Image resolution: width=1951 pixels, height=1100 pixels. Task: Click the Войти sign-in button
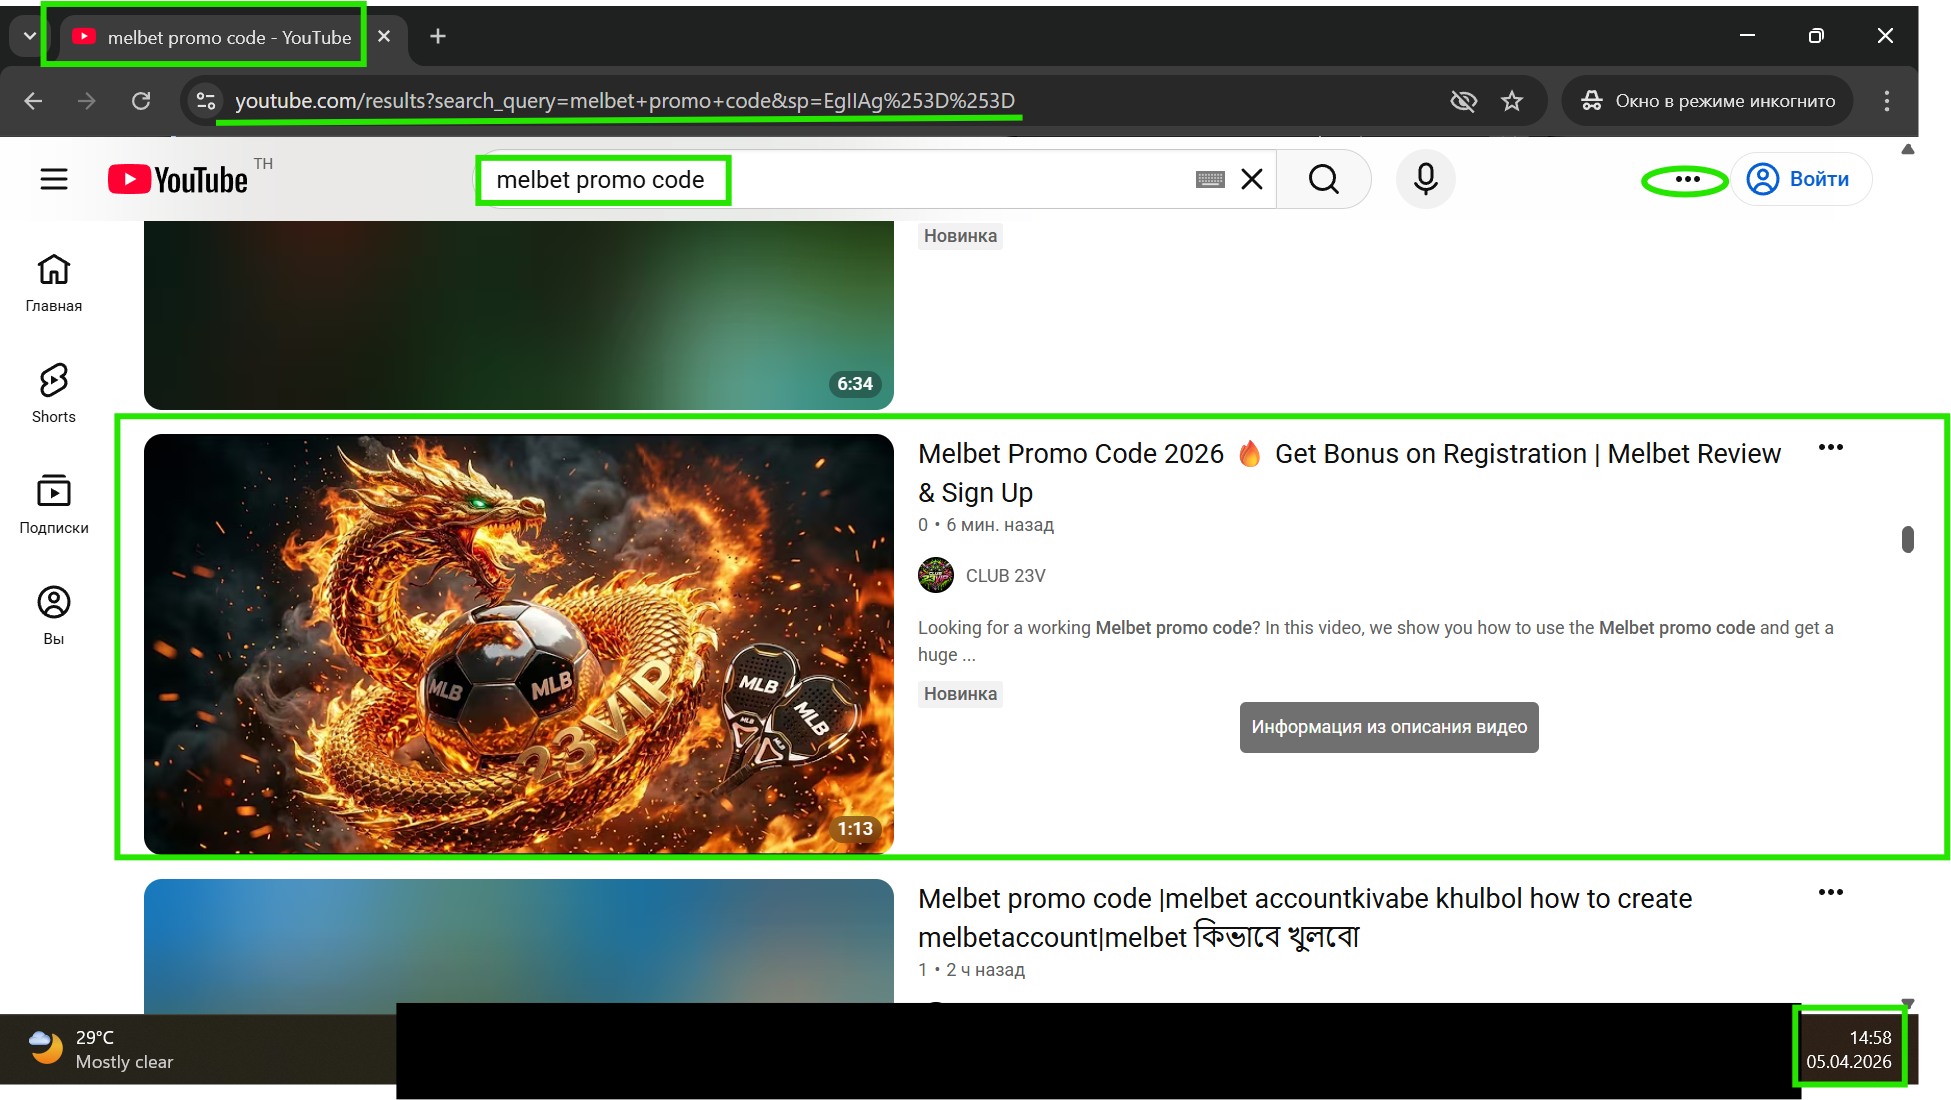click(x=1802, y=179)
